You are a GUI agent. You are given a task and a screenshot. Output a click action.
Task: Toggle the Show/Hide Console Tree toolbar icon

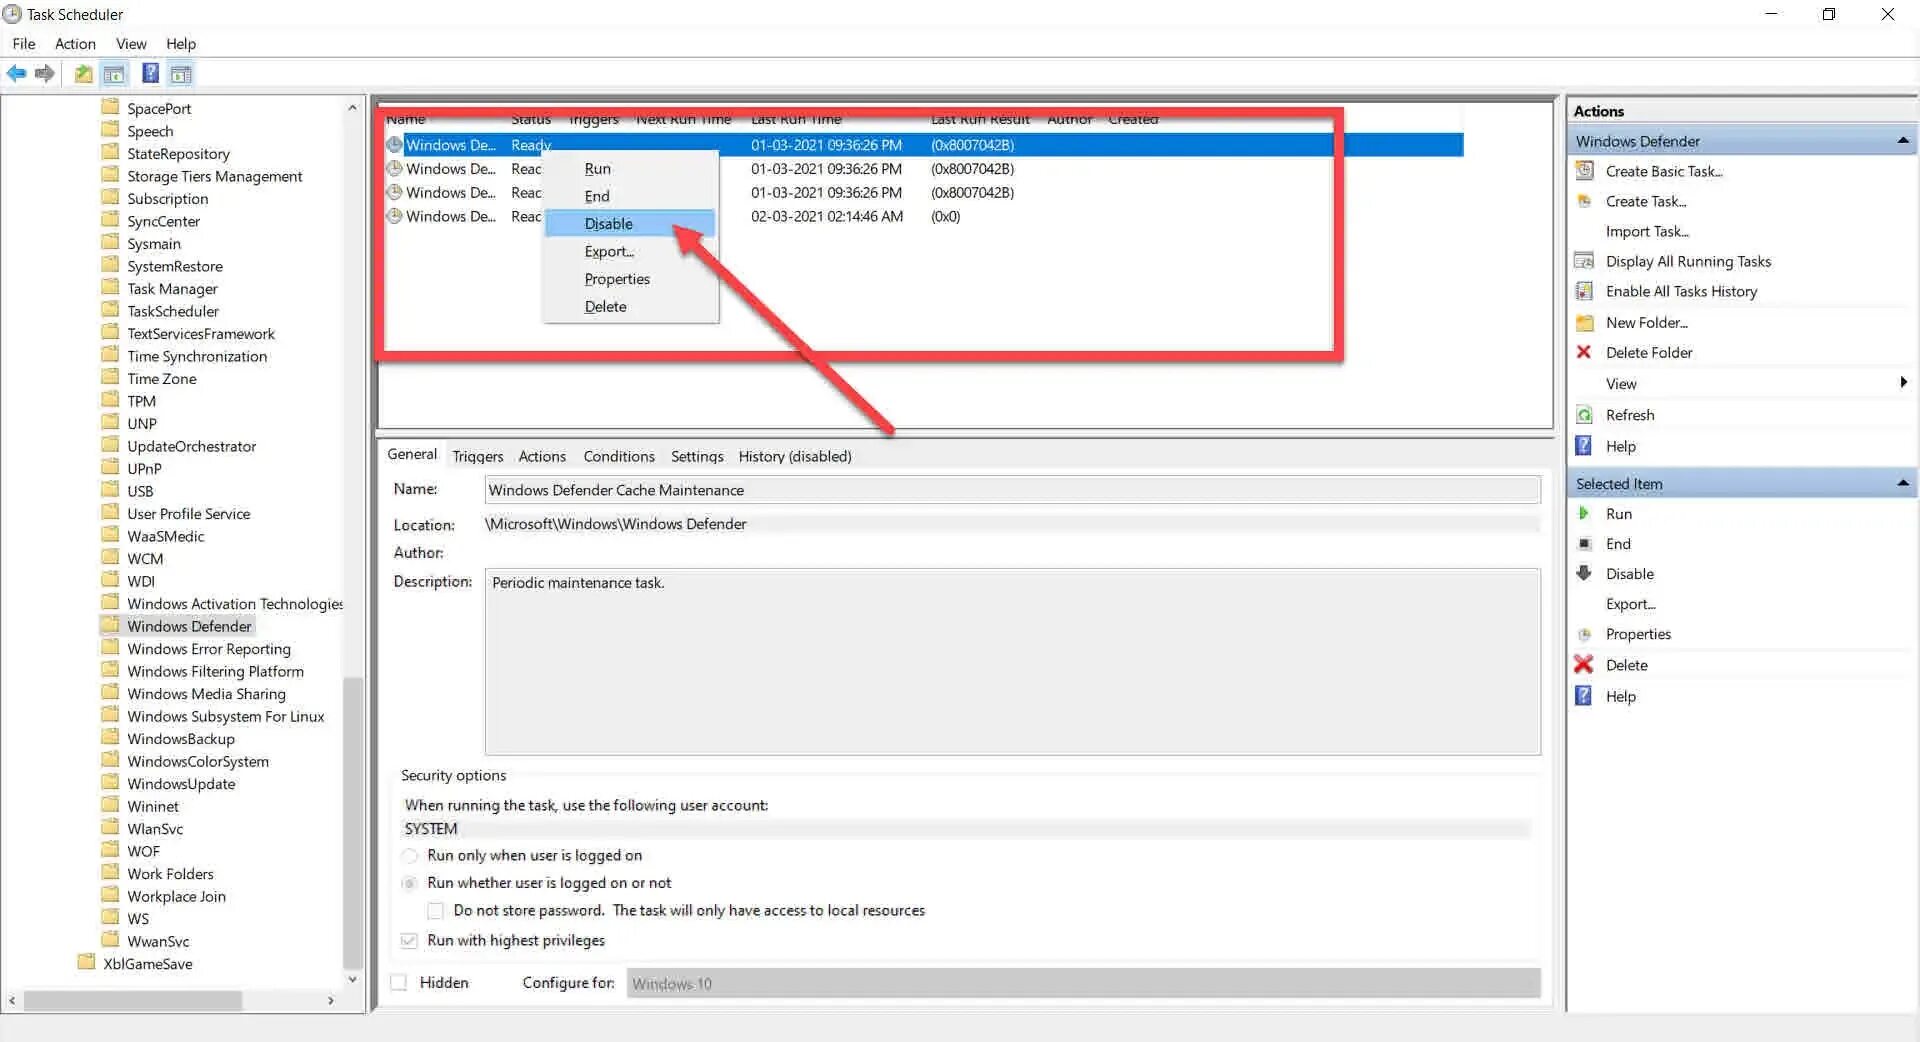coord(115,74)
